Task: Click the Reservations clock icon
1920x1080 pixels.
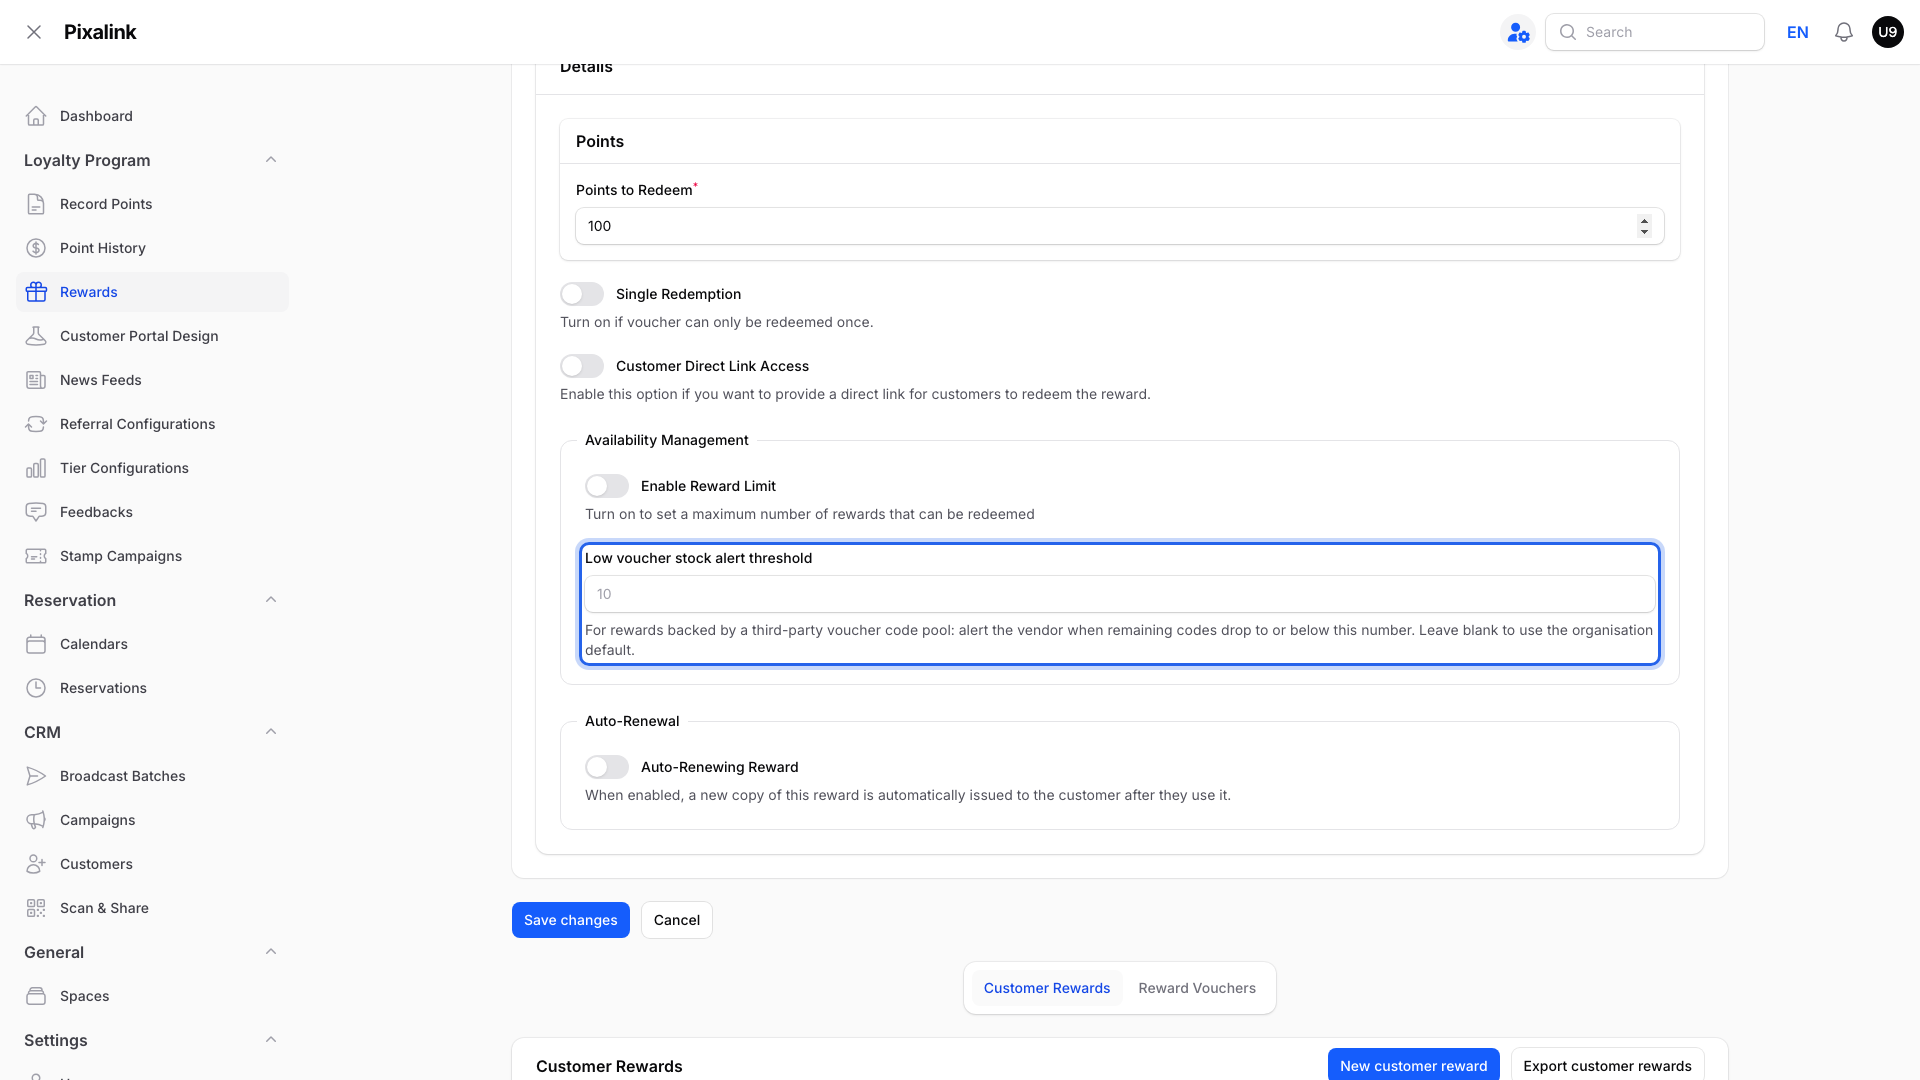Action: 36,688
